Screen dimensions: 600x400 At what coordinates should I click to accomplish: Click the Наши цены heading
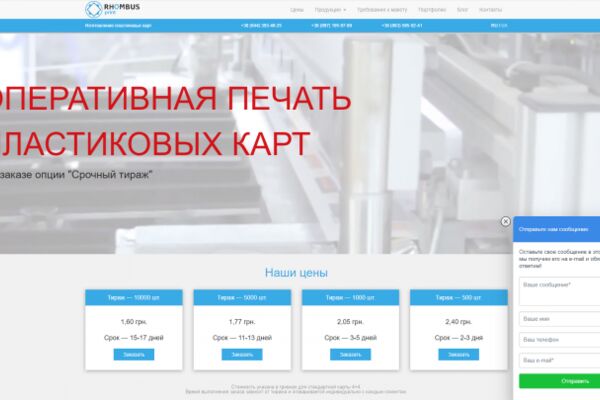(296, 273)
